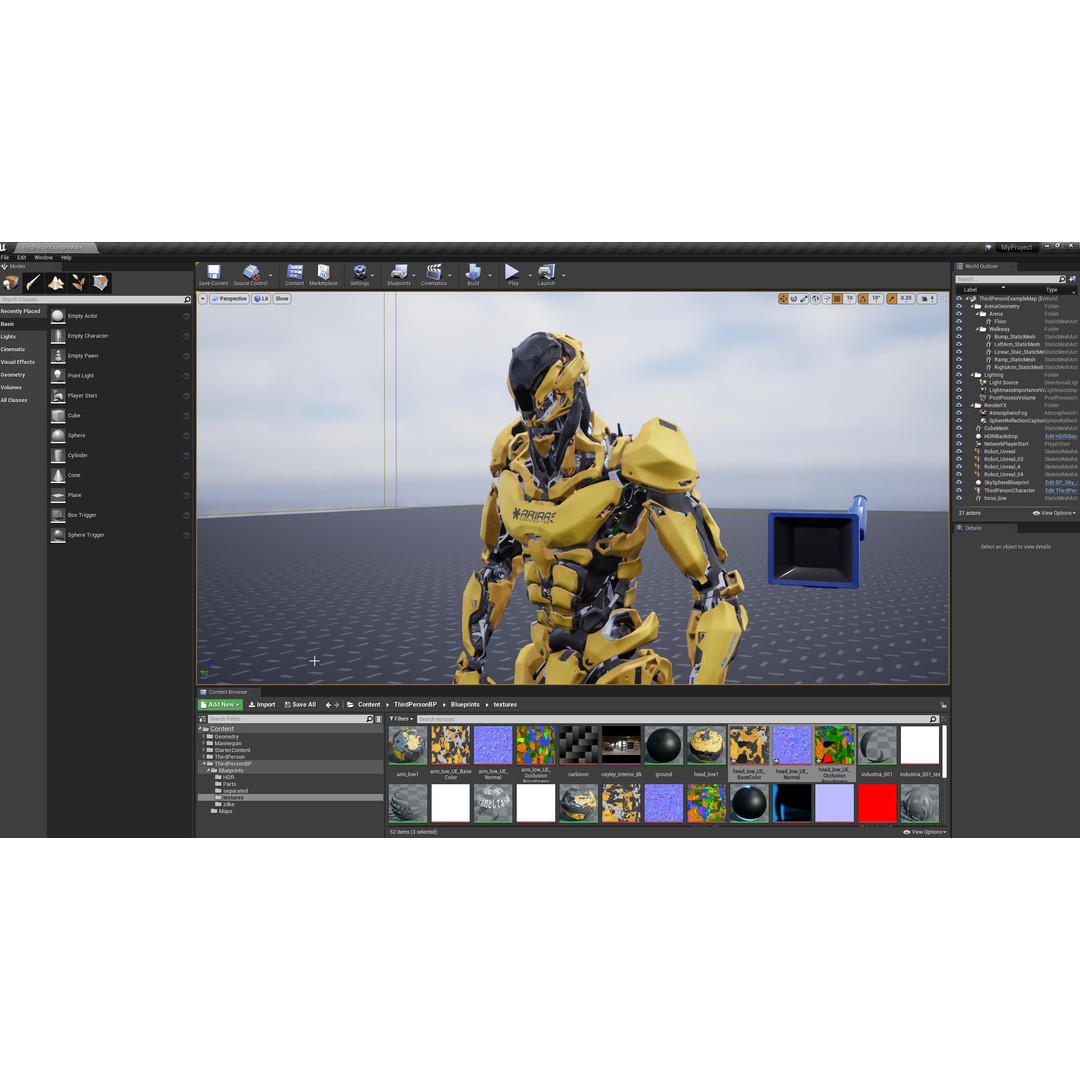Open the Edit menu
This screenshot has height=1080, width=1080.
(x=22, y=258)
